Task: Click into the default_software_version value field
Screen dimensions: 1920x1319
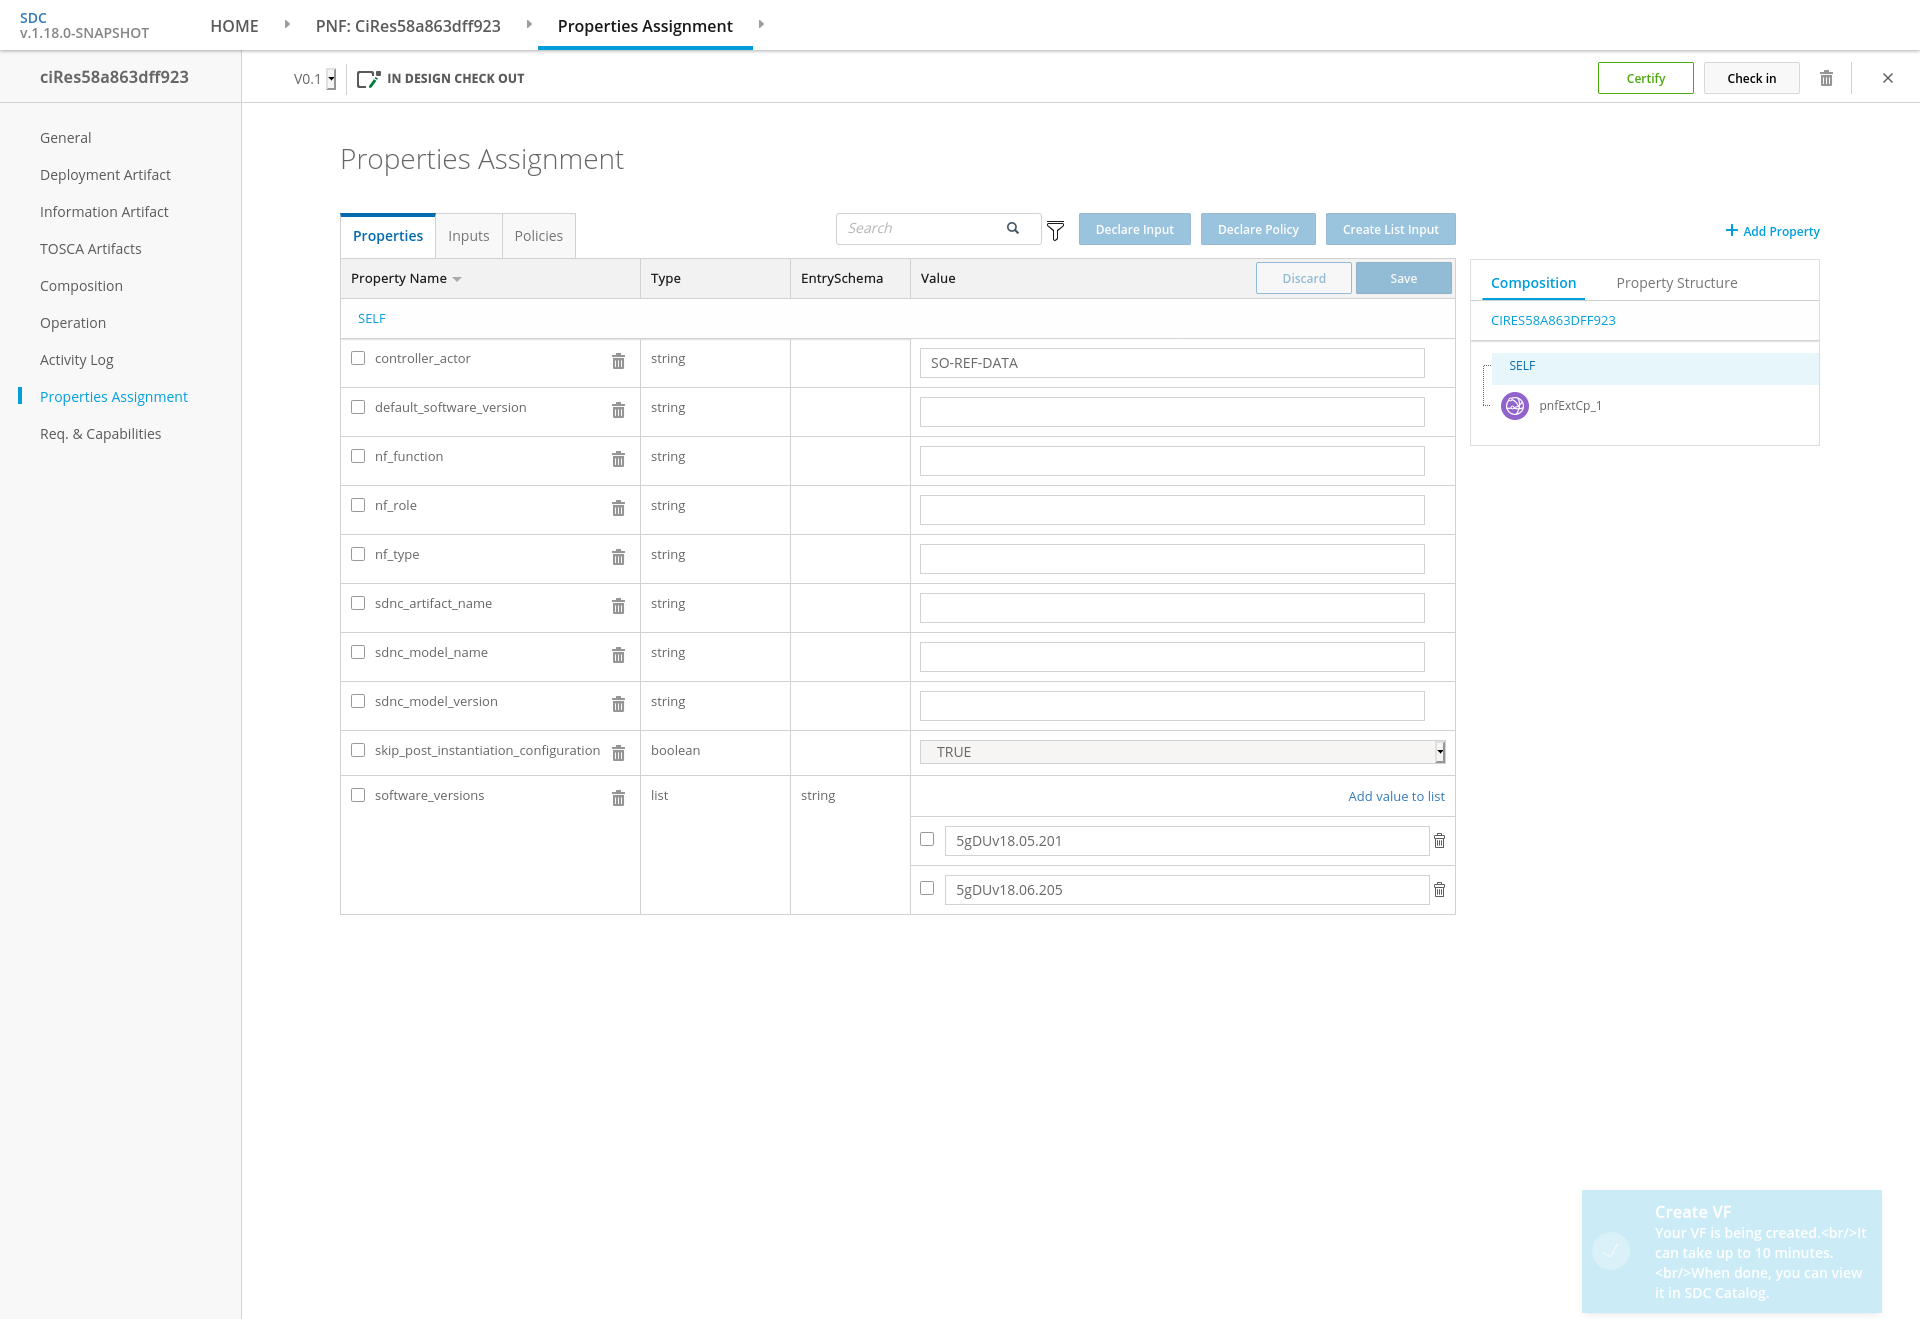Action: pos(1172,412)
